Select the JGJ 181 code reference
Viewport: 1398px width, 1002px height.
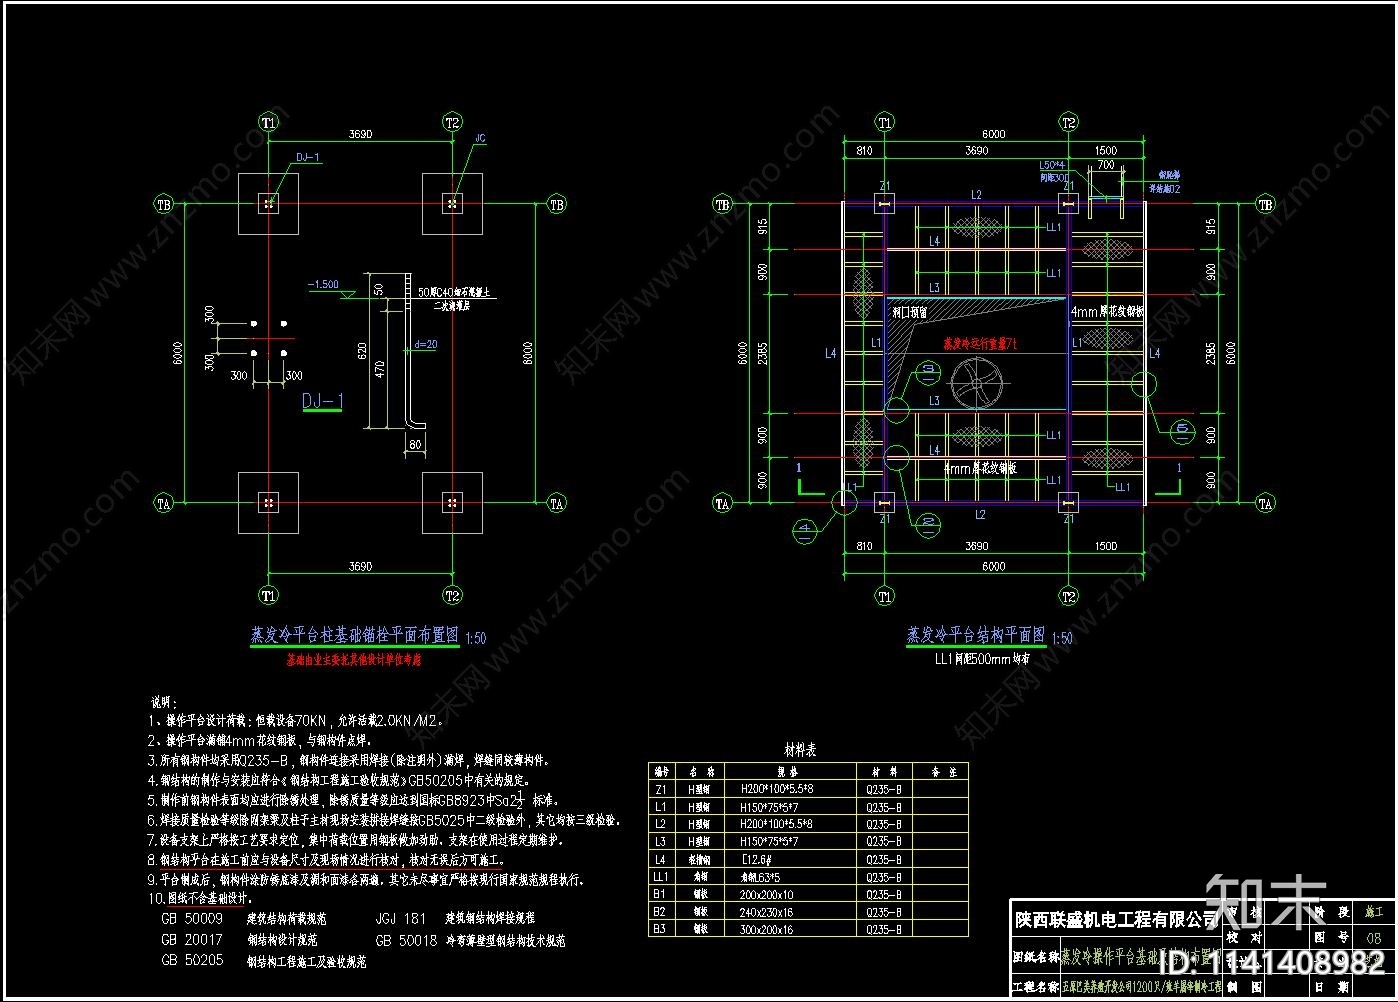point(401,917)
